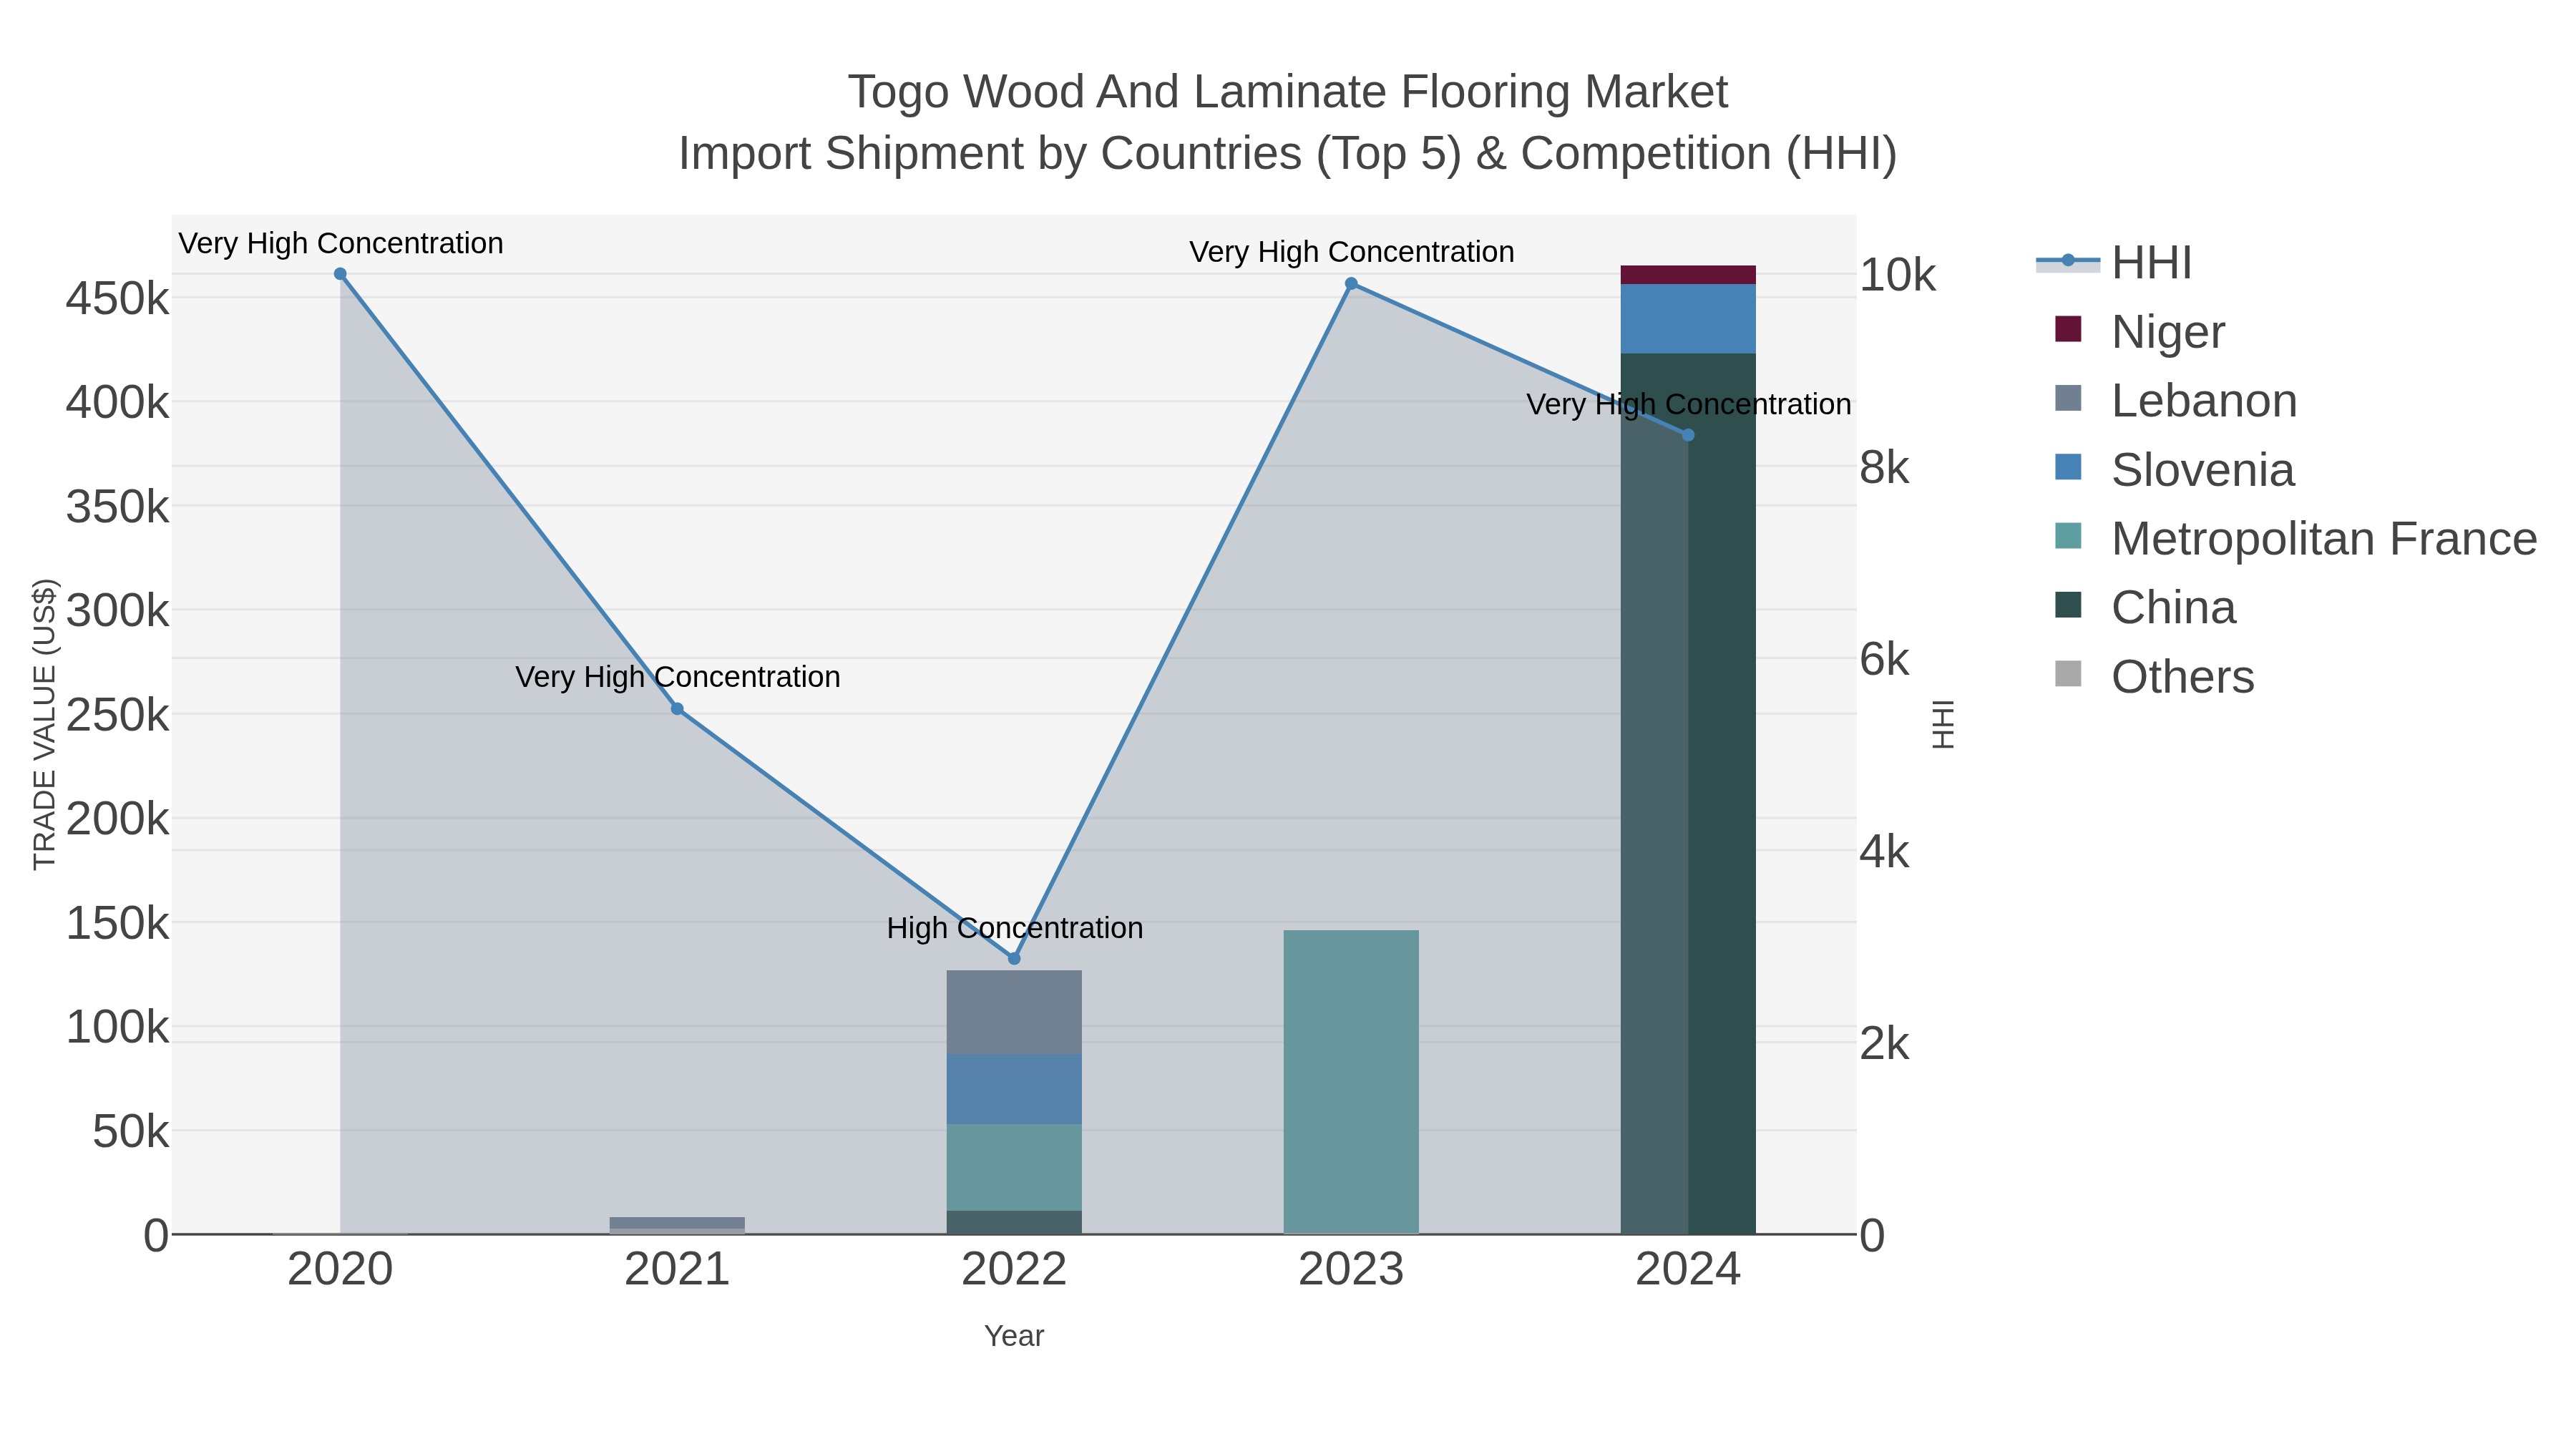Click 'Very High Concentration' label above 2024
2576x1449 pixels.
tap(1688, 404)
